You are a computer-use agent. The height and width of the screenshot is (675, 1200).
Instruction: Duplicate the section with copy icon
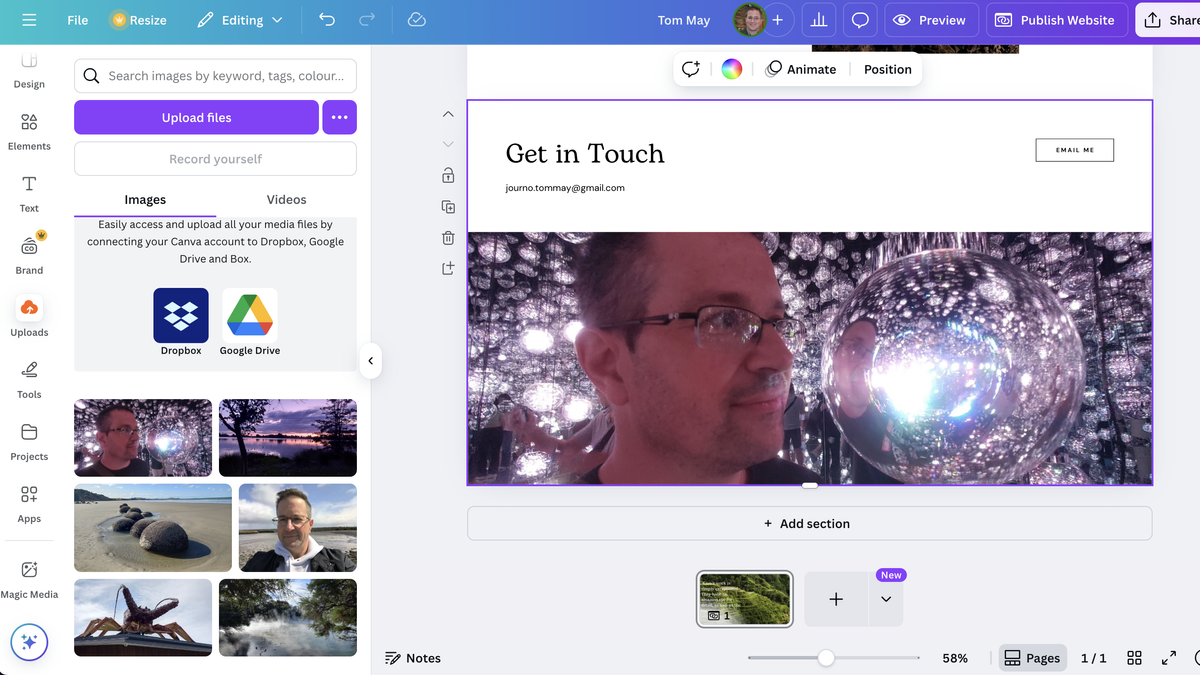click(448, 207)
